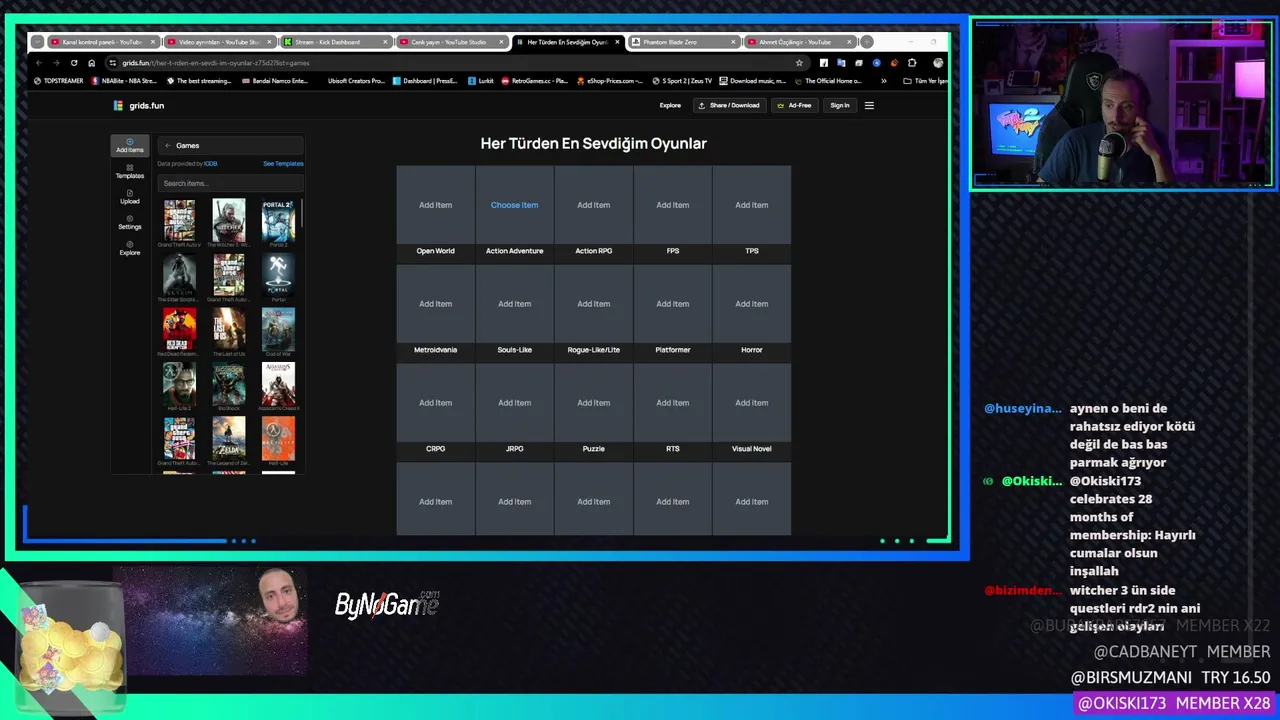Pick the Portal 2 cover

[278, 220]
